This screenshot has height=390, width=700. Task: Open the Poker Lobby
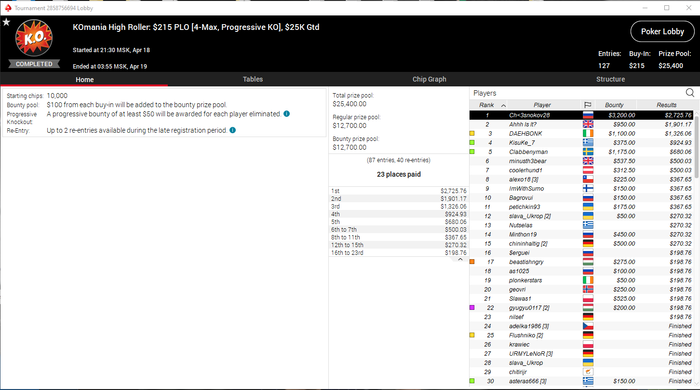[x=662, y=32]
